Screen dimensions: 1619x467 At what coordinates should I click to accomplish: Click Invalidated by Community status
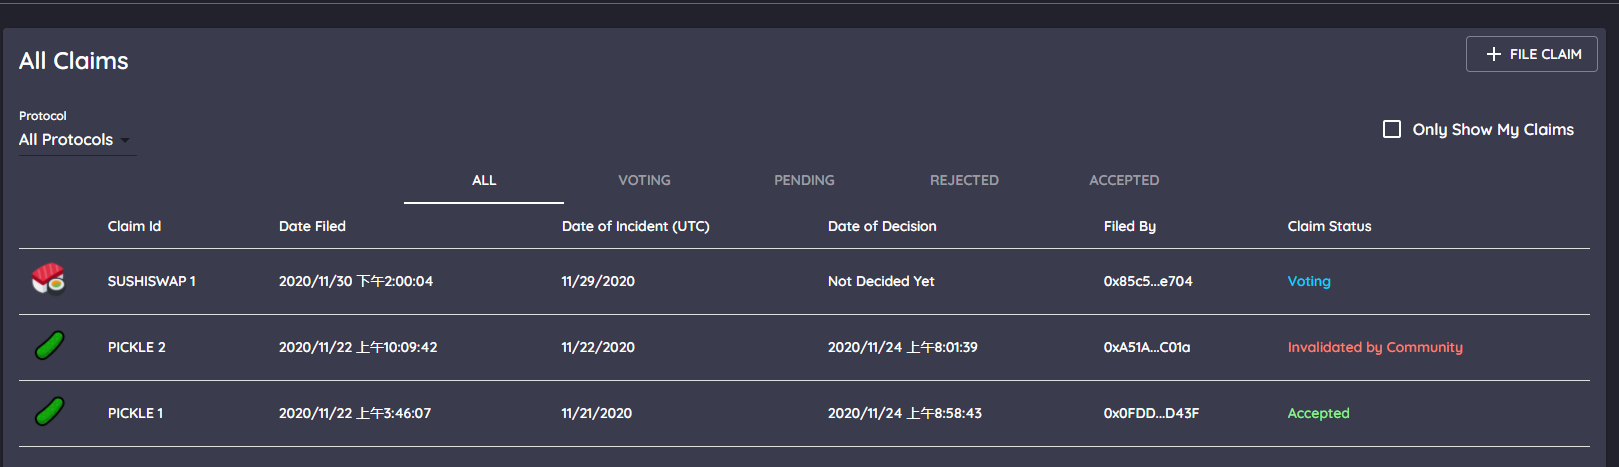(x=1375, y=347)
